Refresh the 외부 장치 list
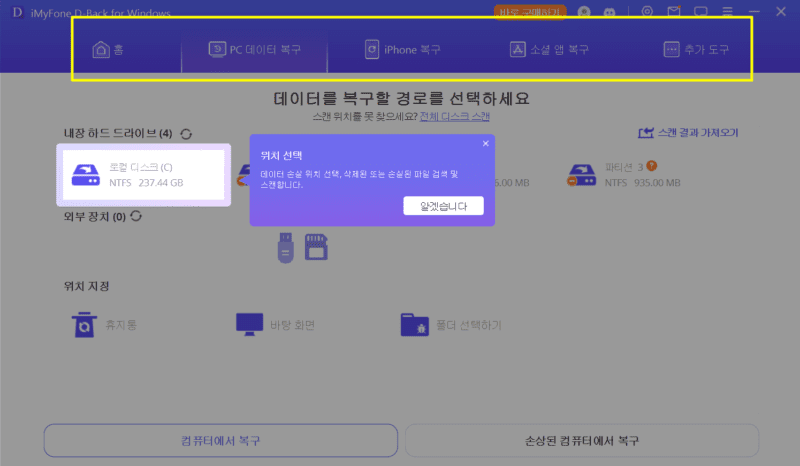 (x=136, y=216)
